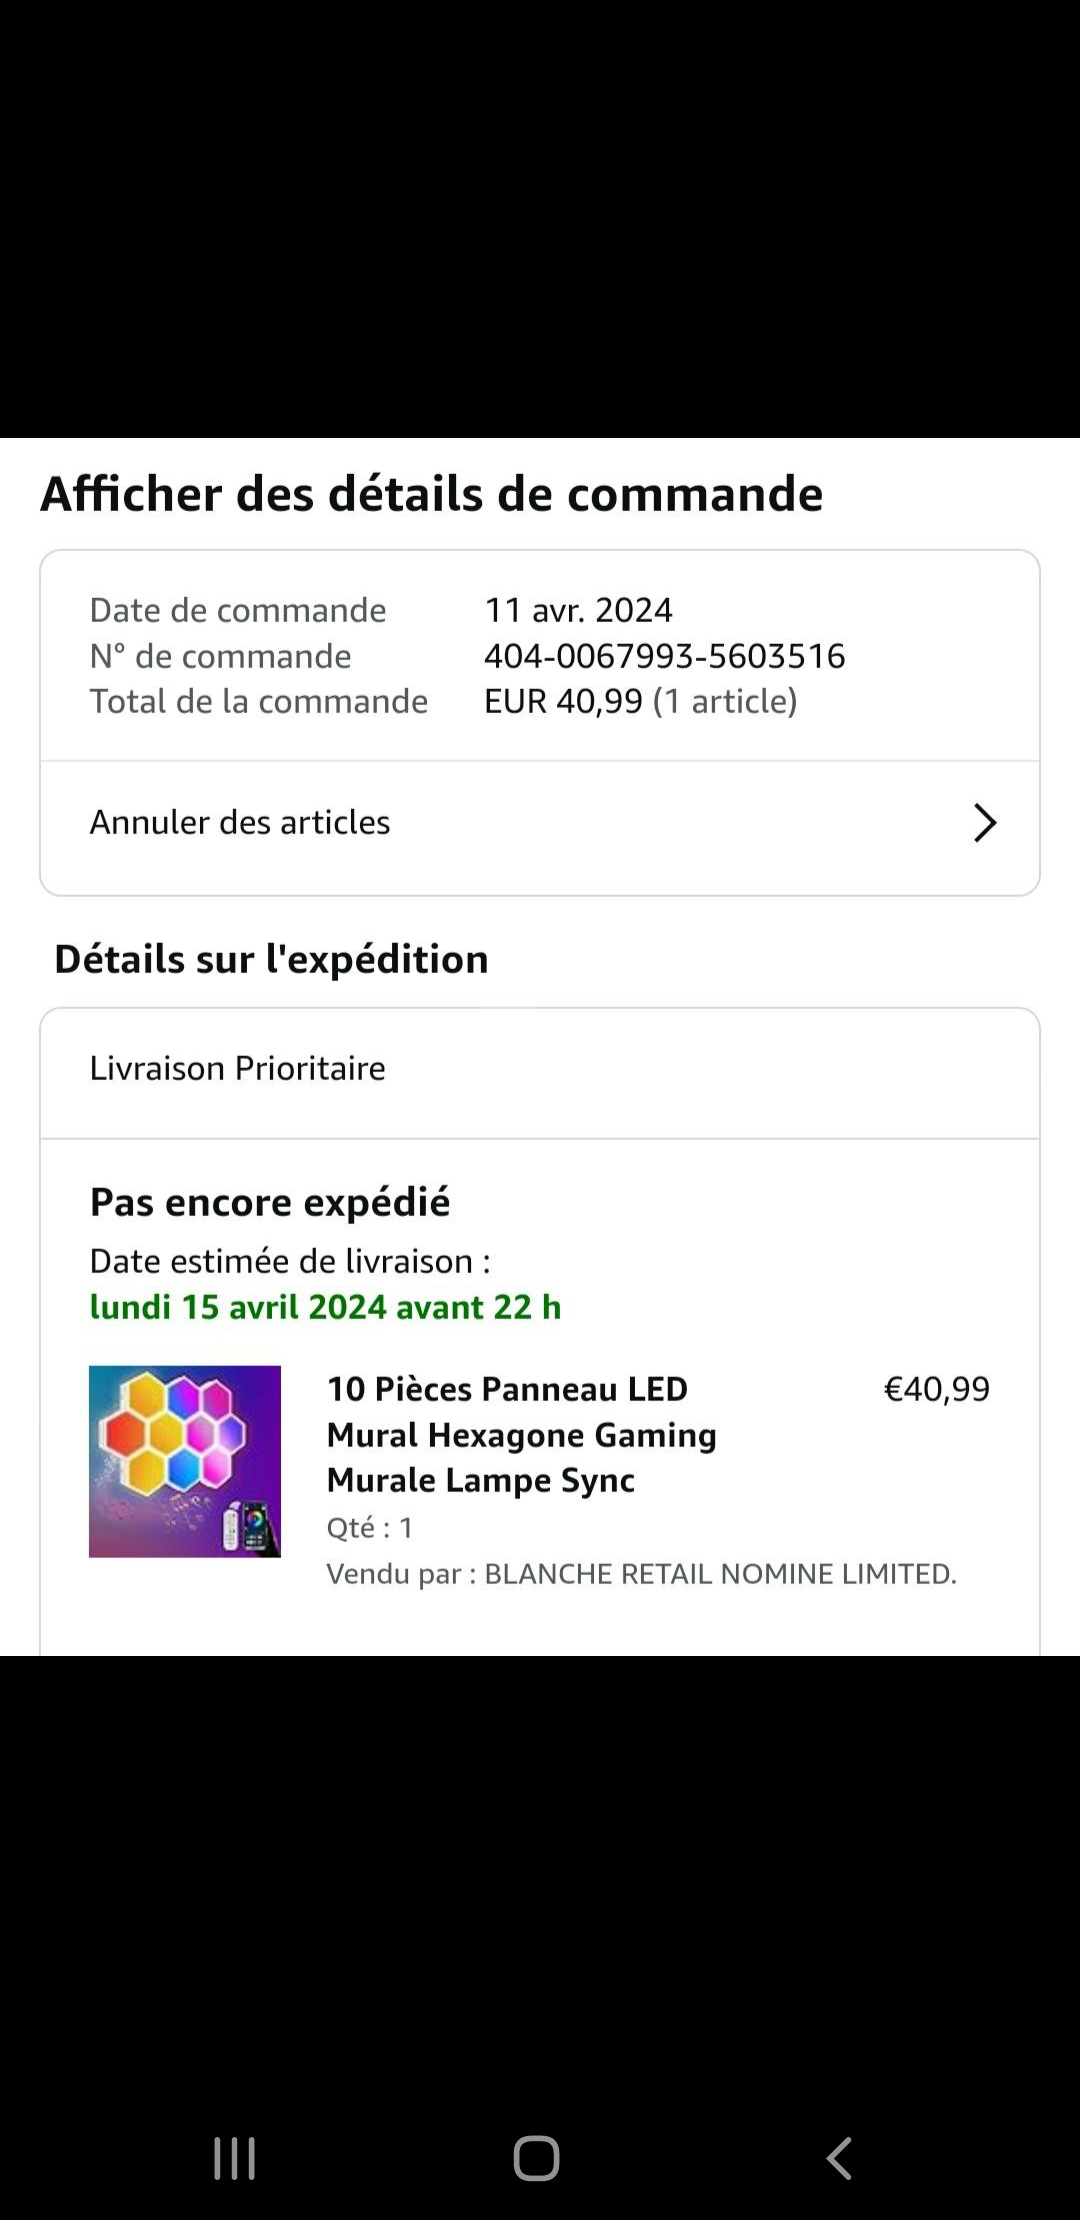Tap the order total EUR 40,99
This screenshot has width=1080, height=2220.
pyautogui.click(x=563, y=701)
